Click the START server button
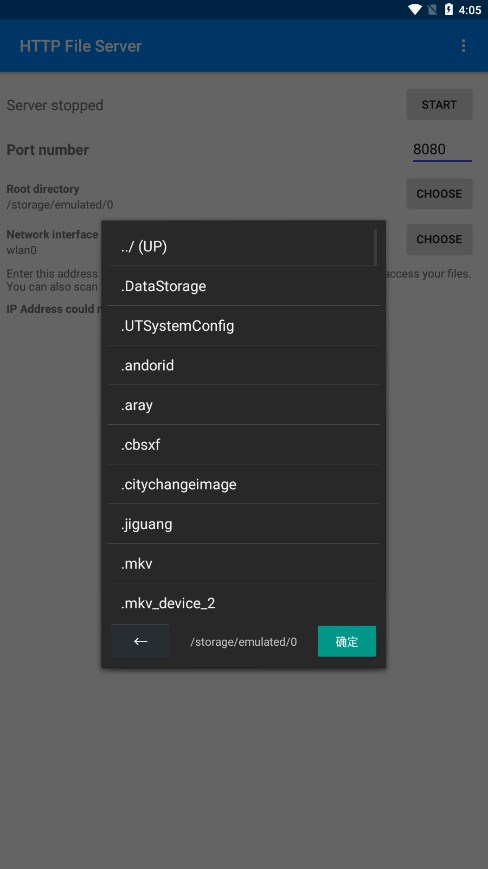Screen dimensions: 488x869 [439, 105]
